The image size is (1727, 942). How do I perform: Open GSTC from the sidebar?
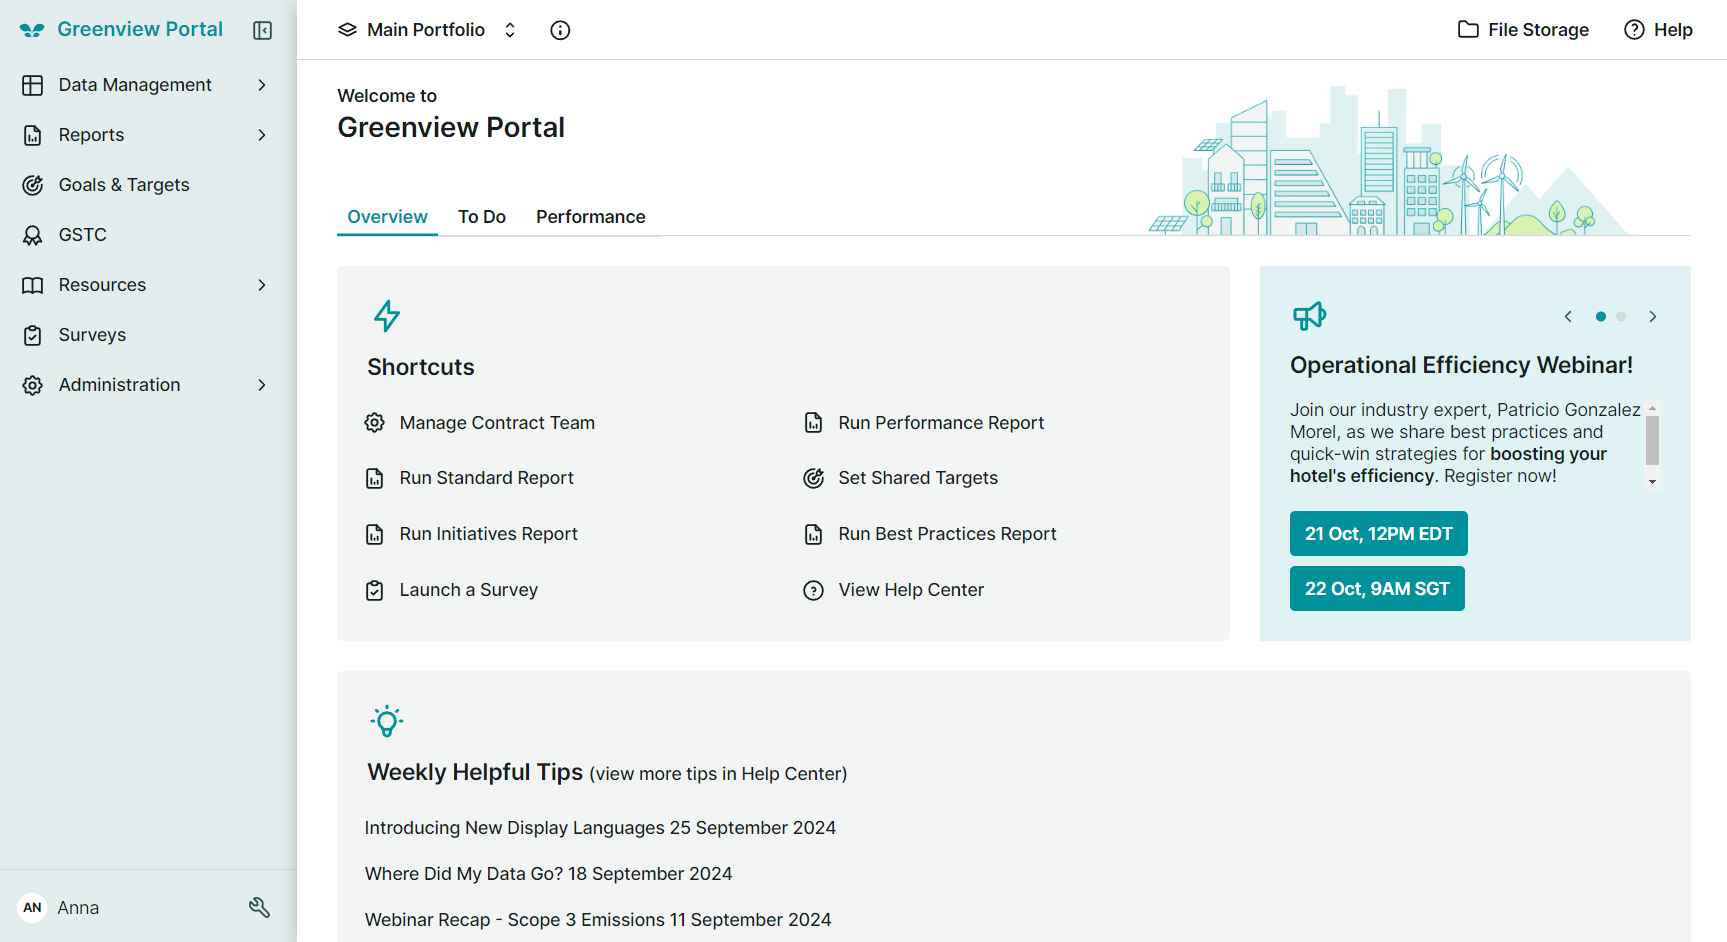click(82, 235)
